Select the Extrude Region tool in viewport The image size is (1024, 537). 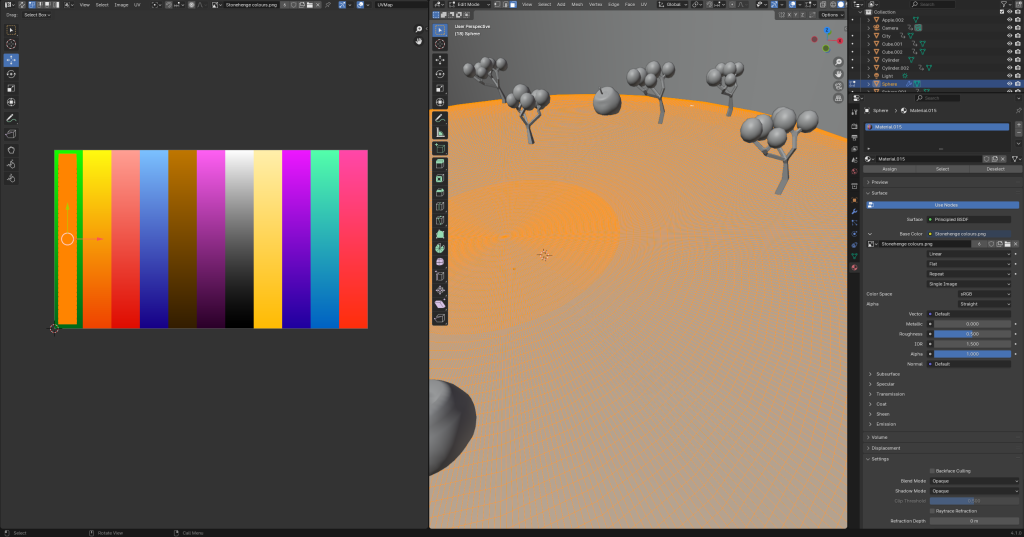pos(440,163)
